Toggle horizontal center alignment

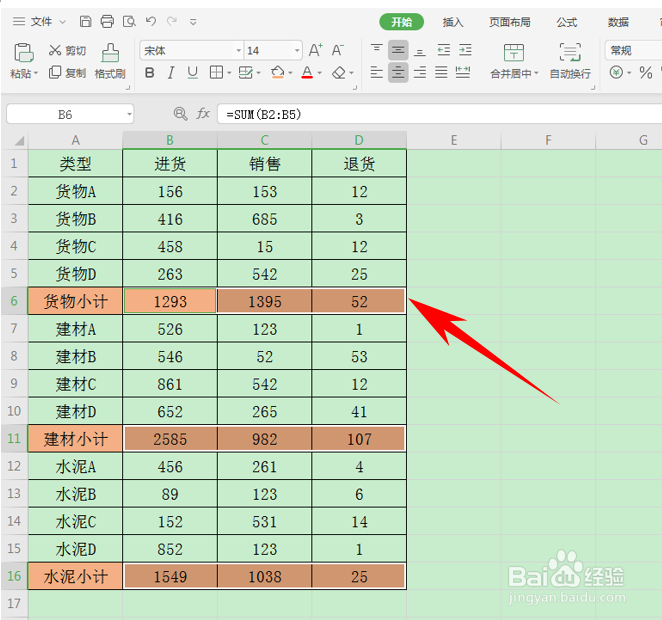[398, 73]
